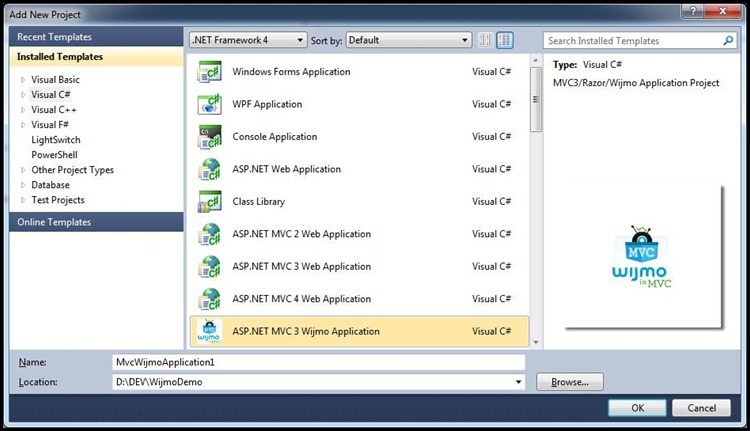Screen dimensions: 750x431
Task: Open the Sort by Default dropdown
Action: point(408,40)
